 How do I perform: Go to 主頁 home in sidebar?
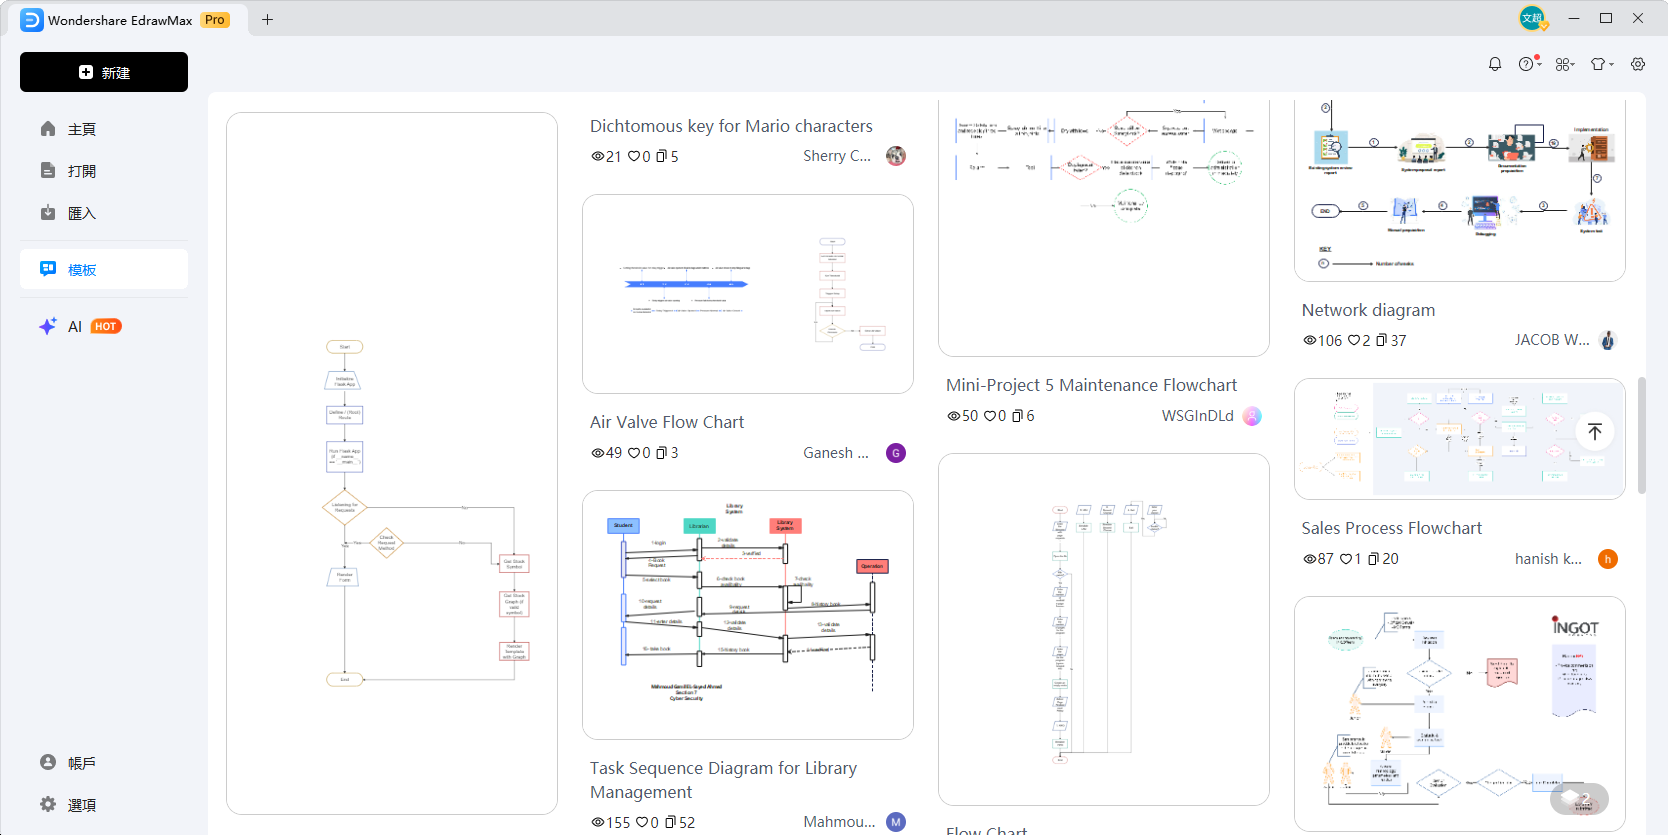tap(82, 129)
